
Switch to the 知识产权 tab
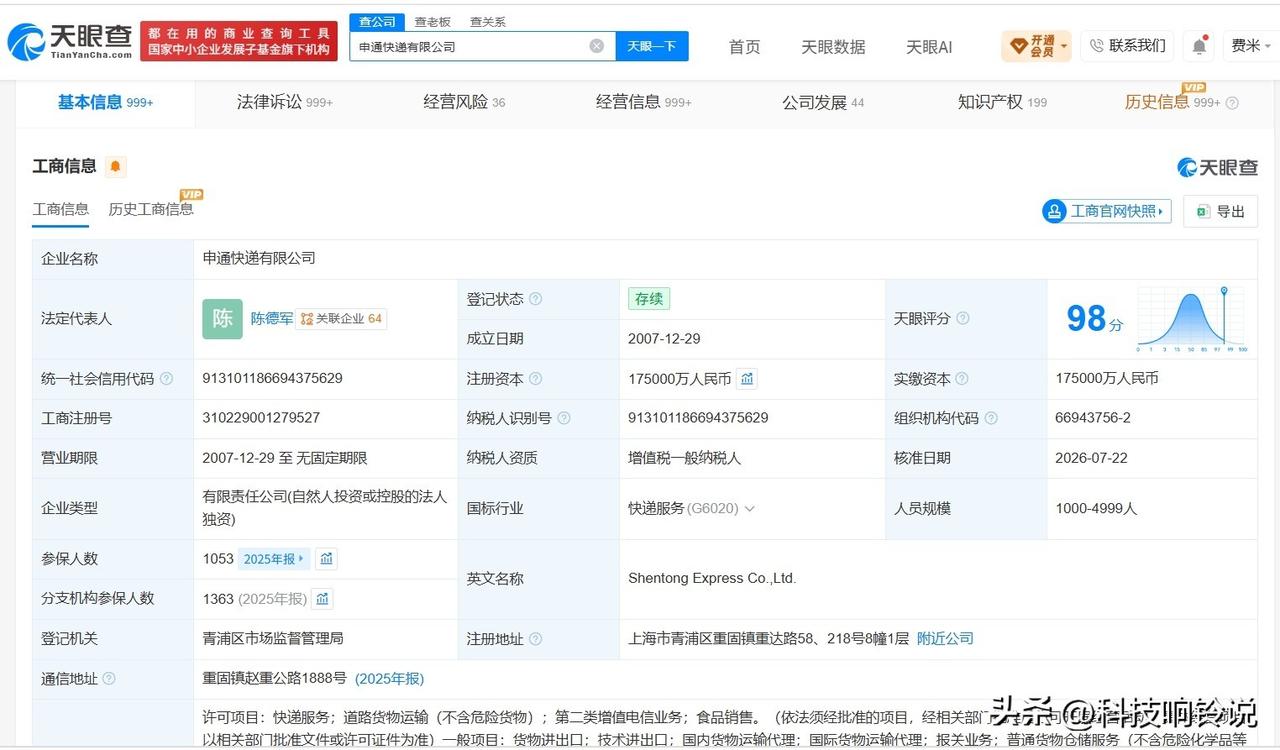coord(1002,103)
